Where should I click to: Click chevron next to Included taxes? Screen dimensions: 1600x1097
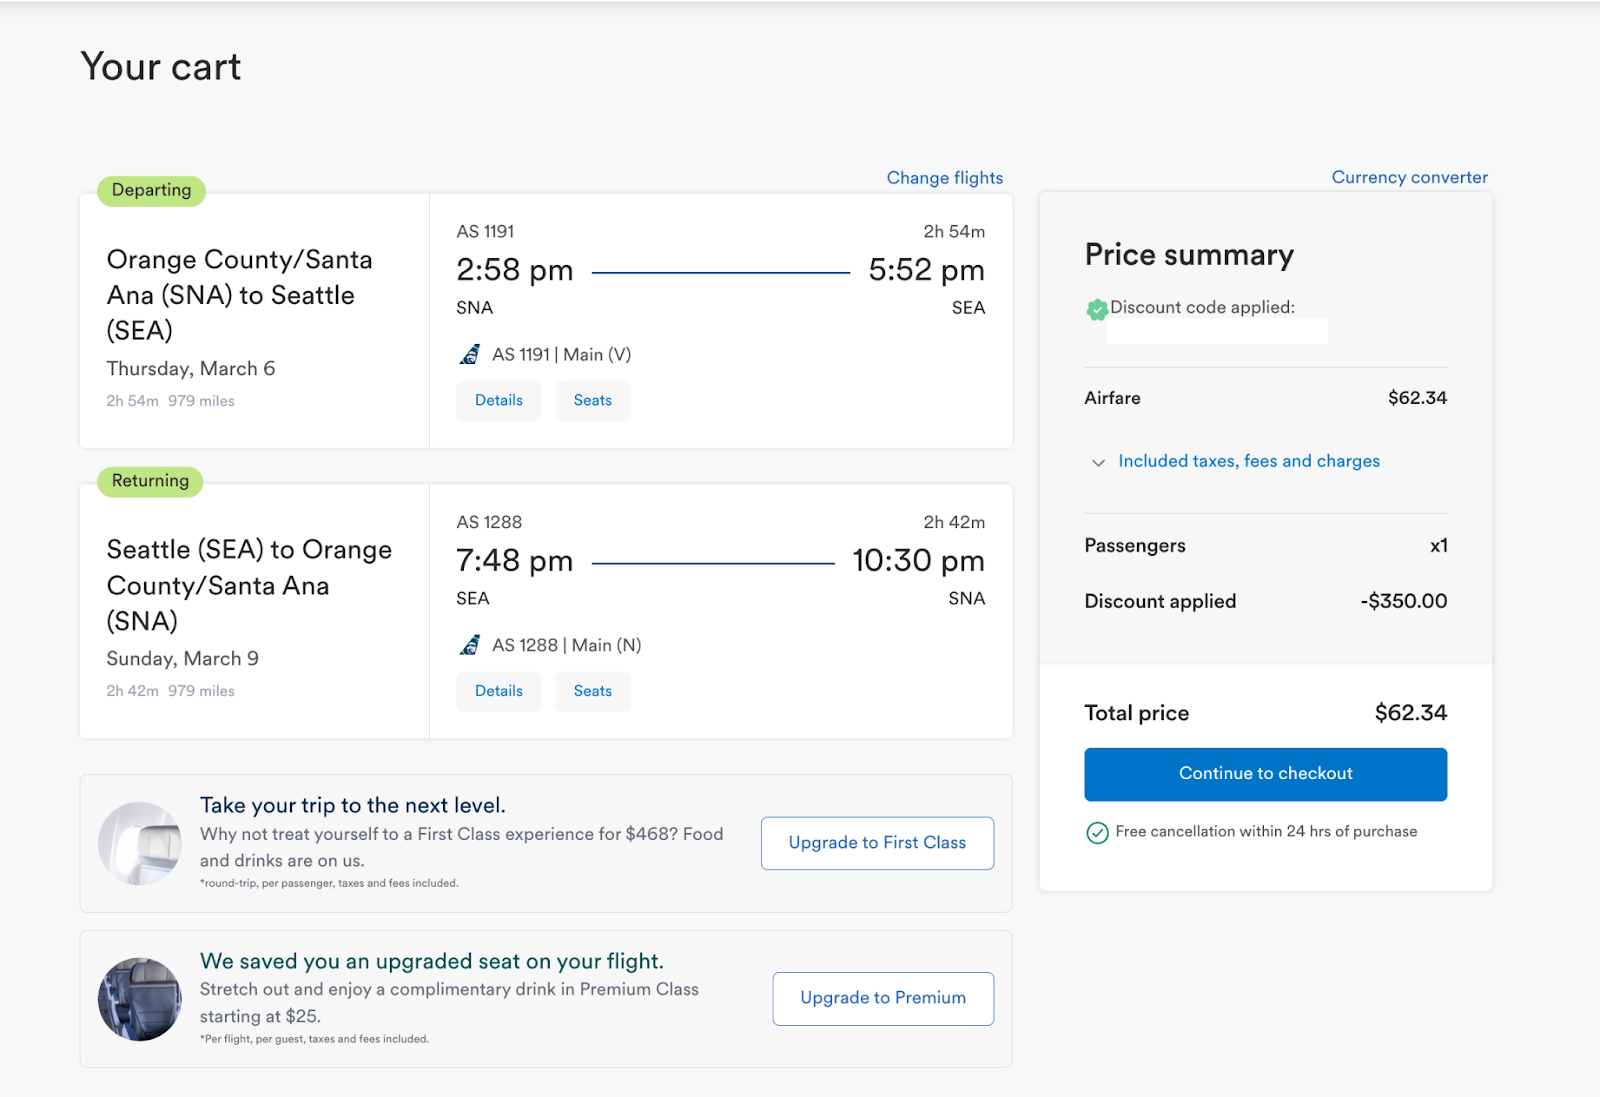[x=1098, y=462]
